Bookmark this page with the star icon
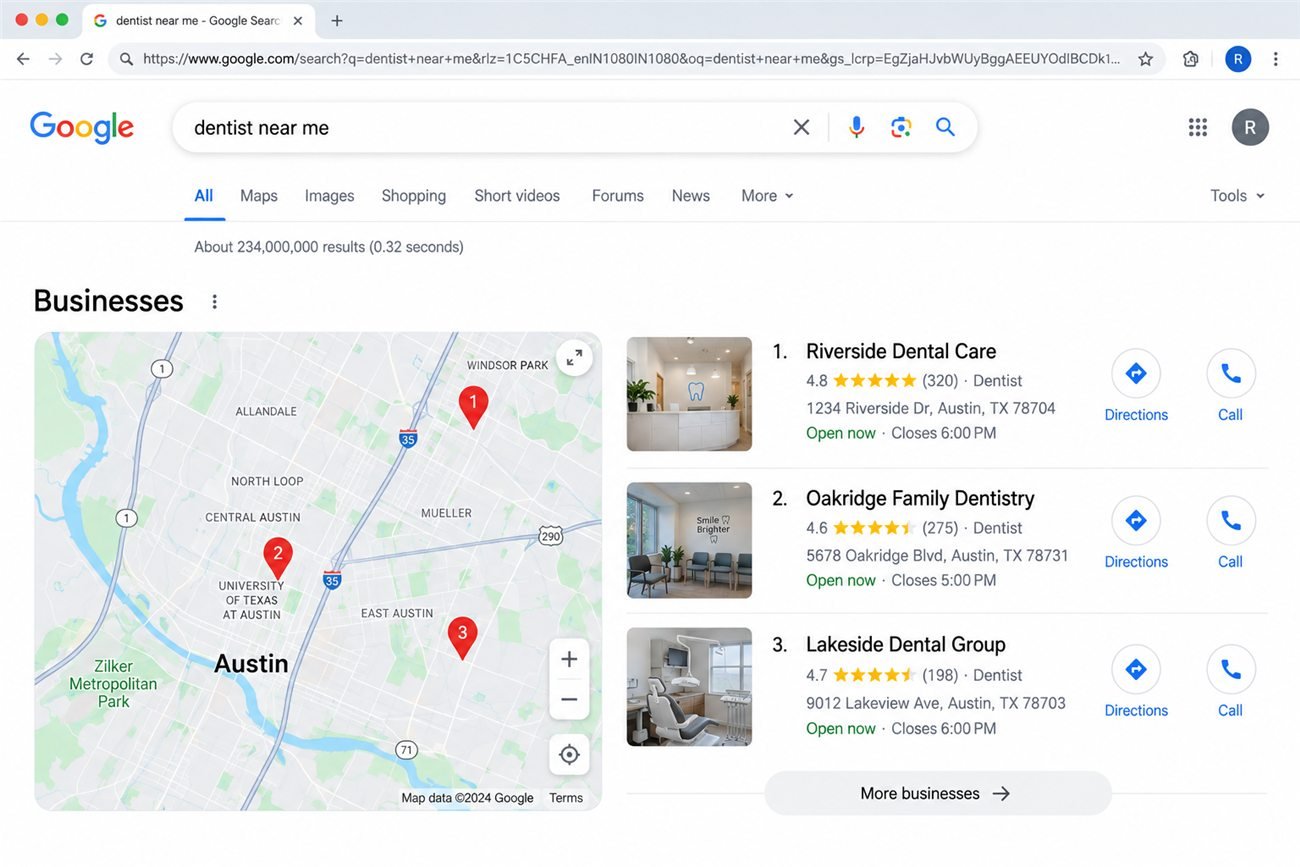Viewport: 1300px width, 867px height. [1145, 59]
